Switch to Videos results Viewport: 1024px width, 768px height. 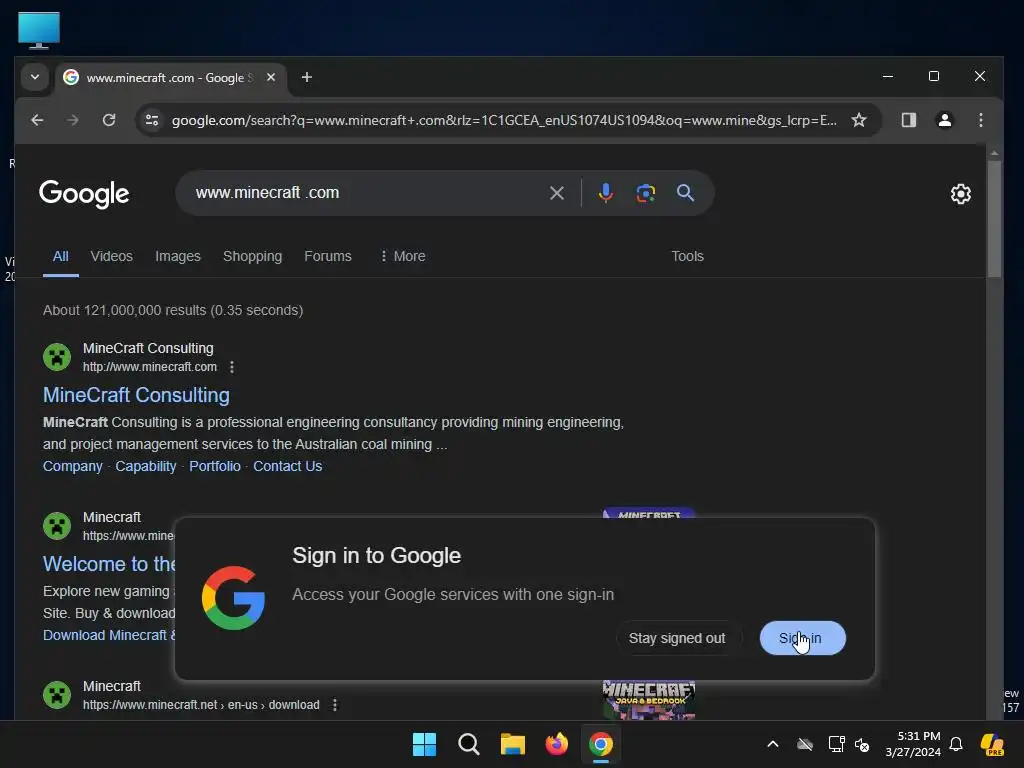click(112, 256)
